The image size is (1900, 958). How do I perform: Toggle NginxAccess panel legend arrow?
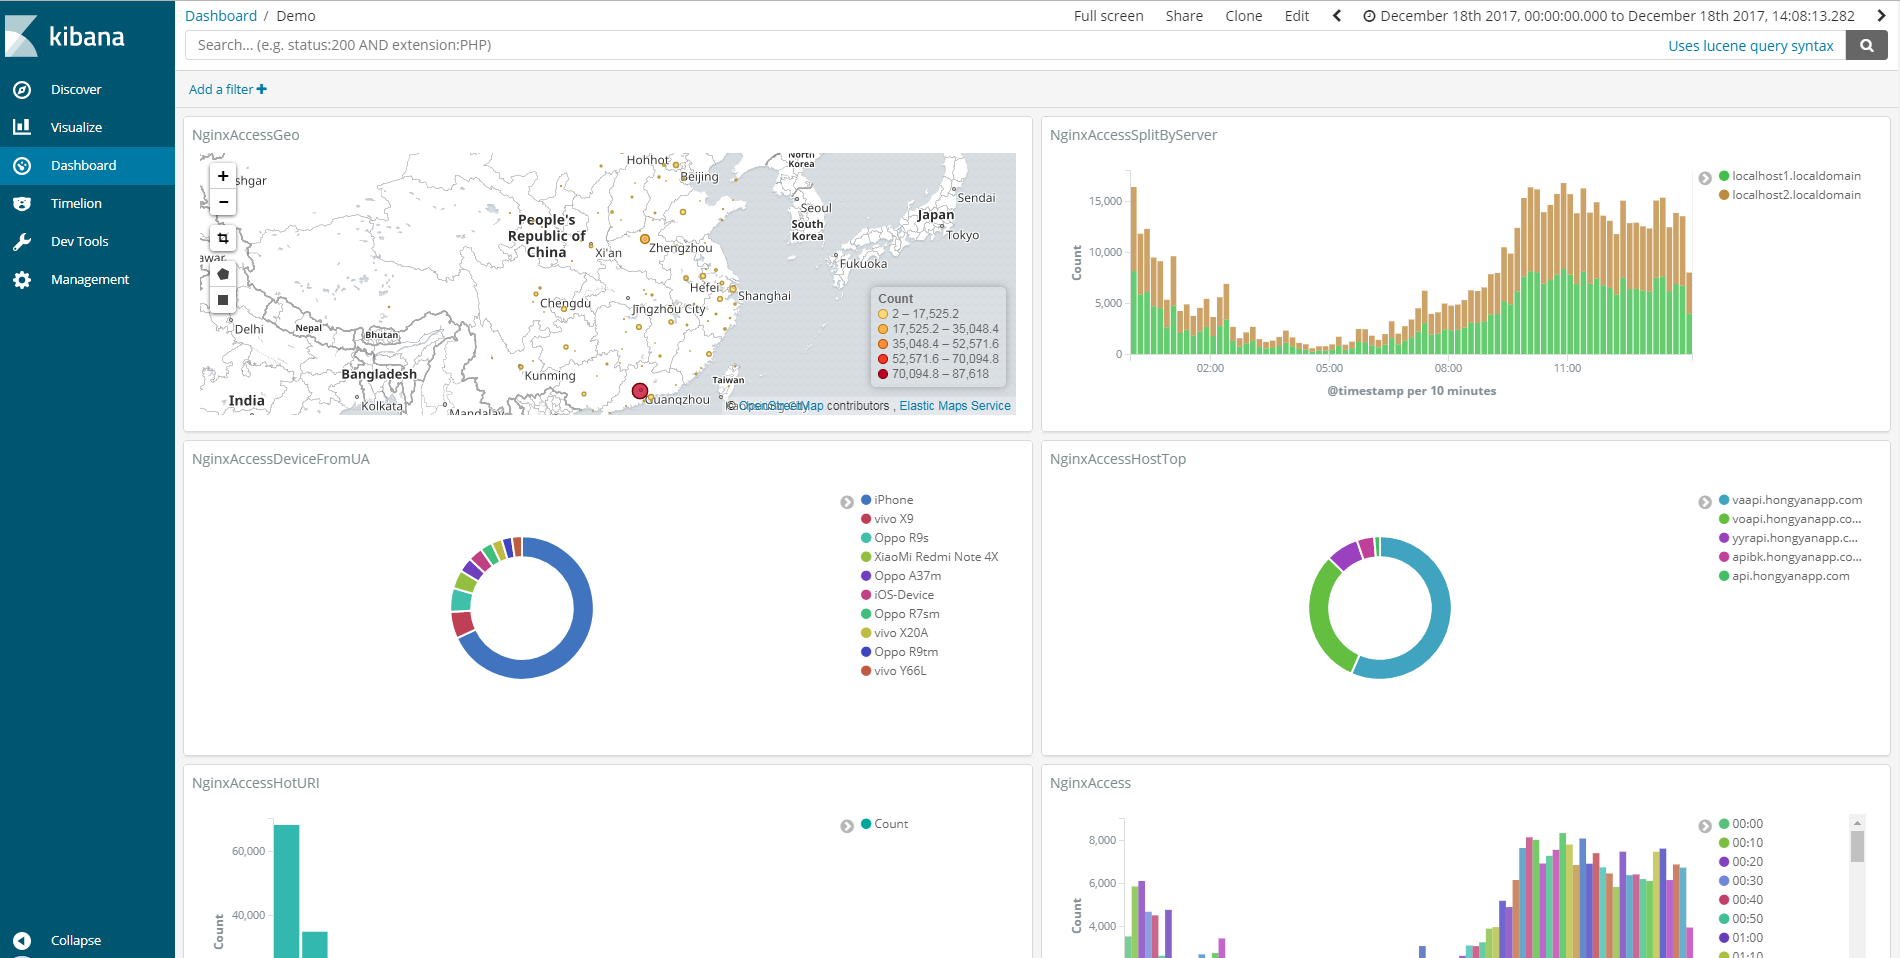(1705, 826)
